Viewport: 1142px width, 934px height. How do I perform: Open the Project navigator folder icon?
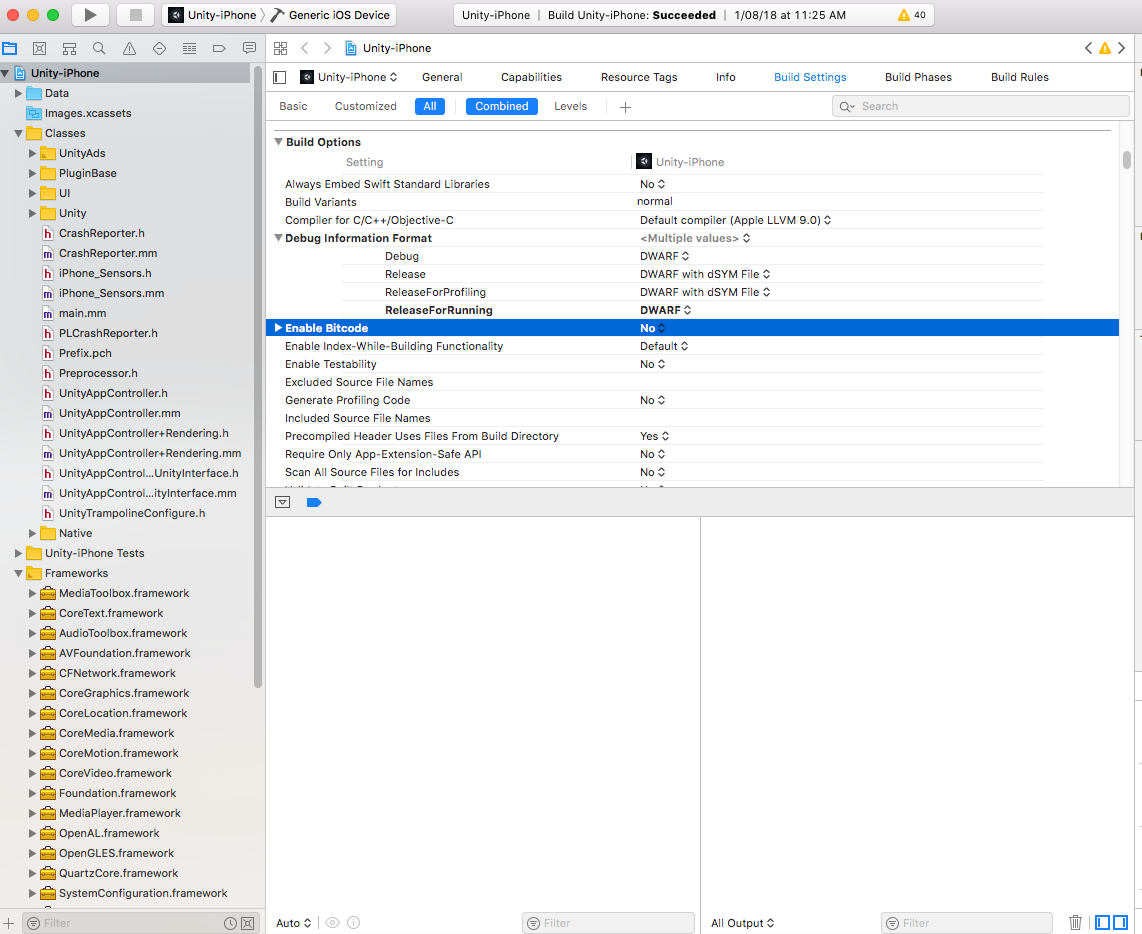9,48
